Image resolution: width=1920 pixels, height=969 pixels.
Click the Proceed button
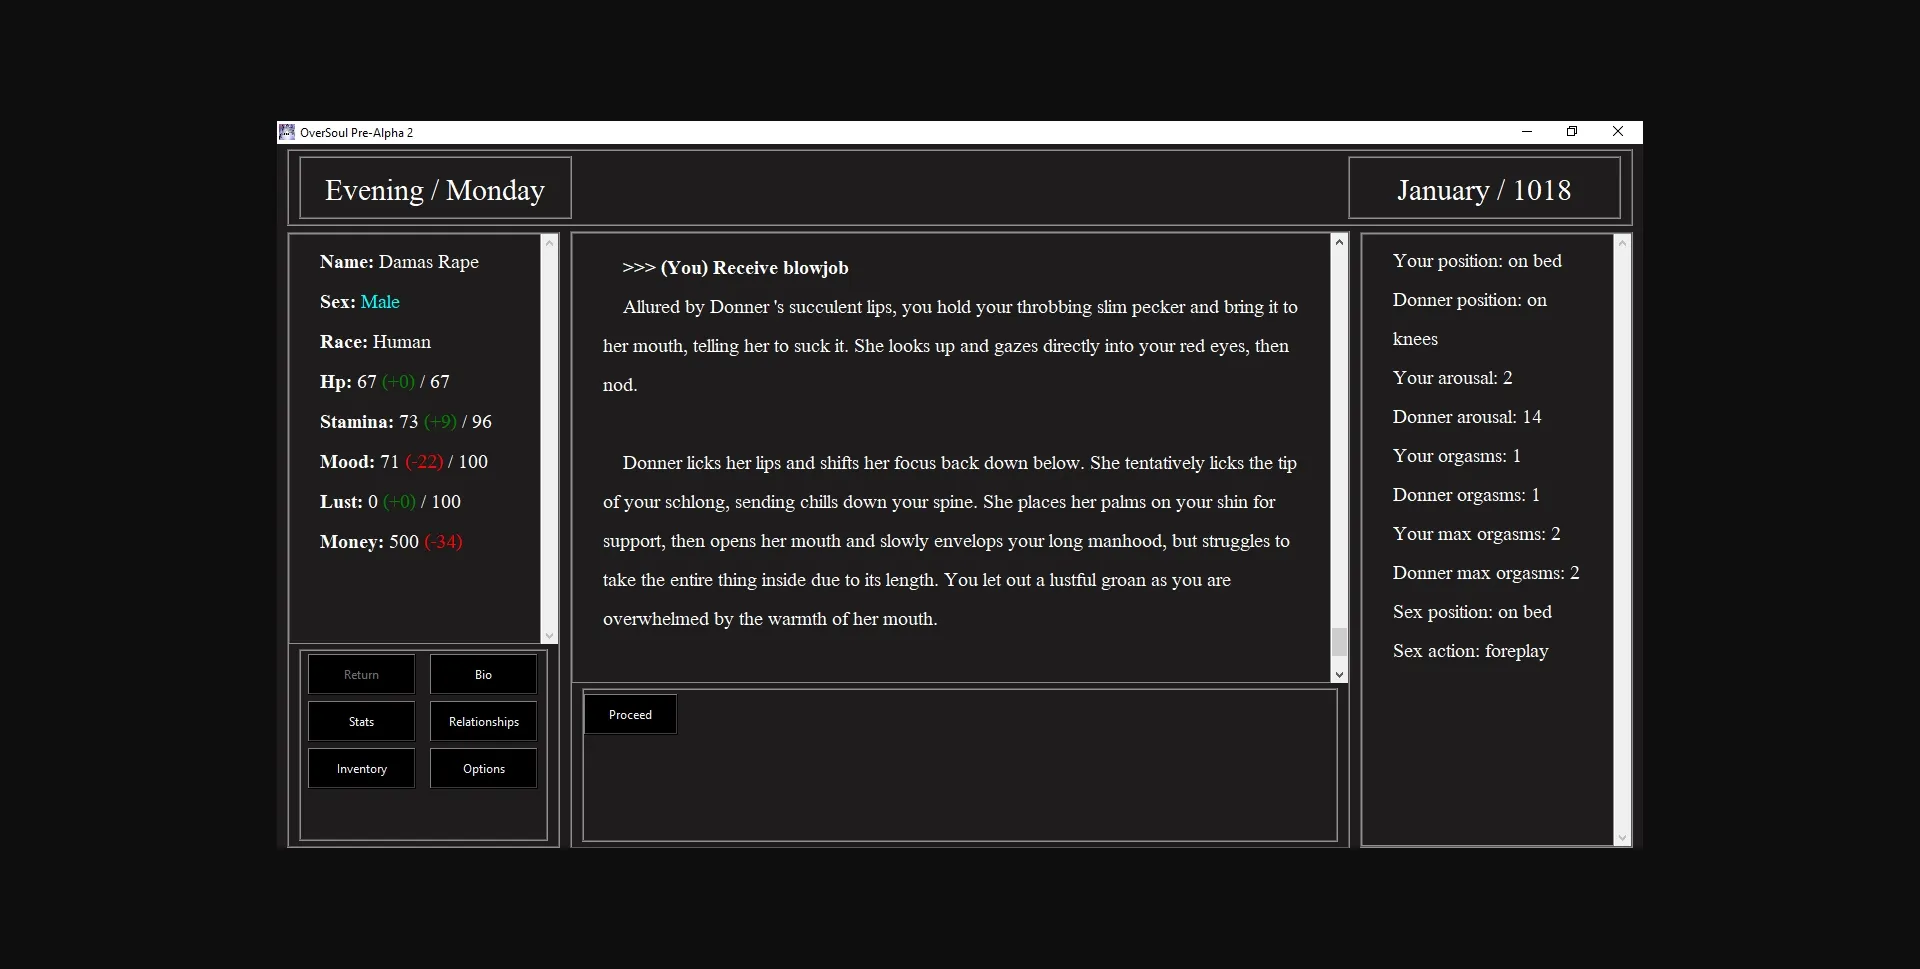pos(629,714)
